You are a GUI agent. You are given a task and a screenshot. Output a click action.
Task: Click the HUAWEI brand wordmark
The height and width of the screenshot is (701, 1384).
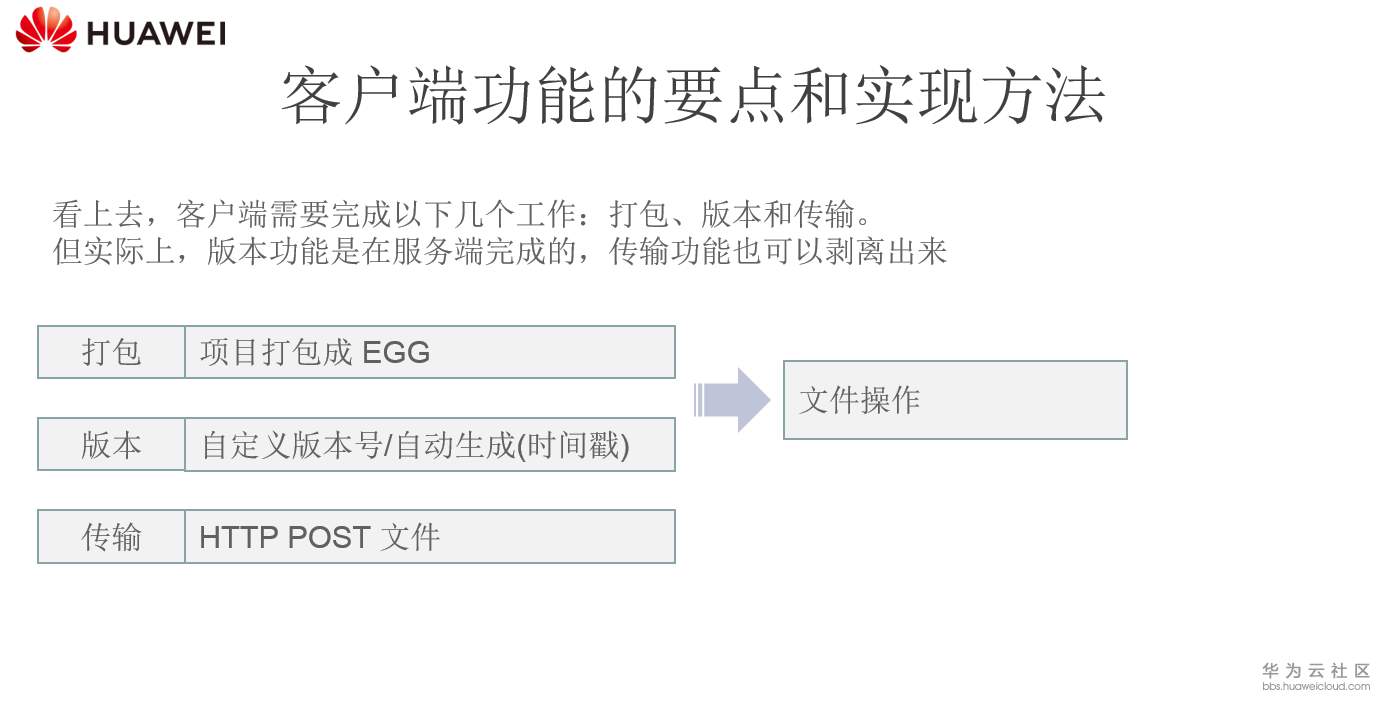(x=156, y=33)
